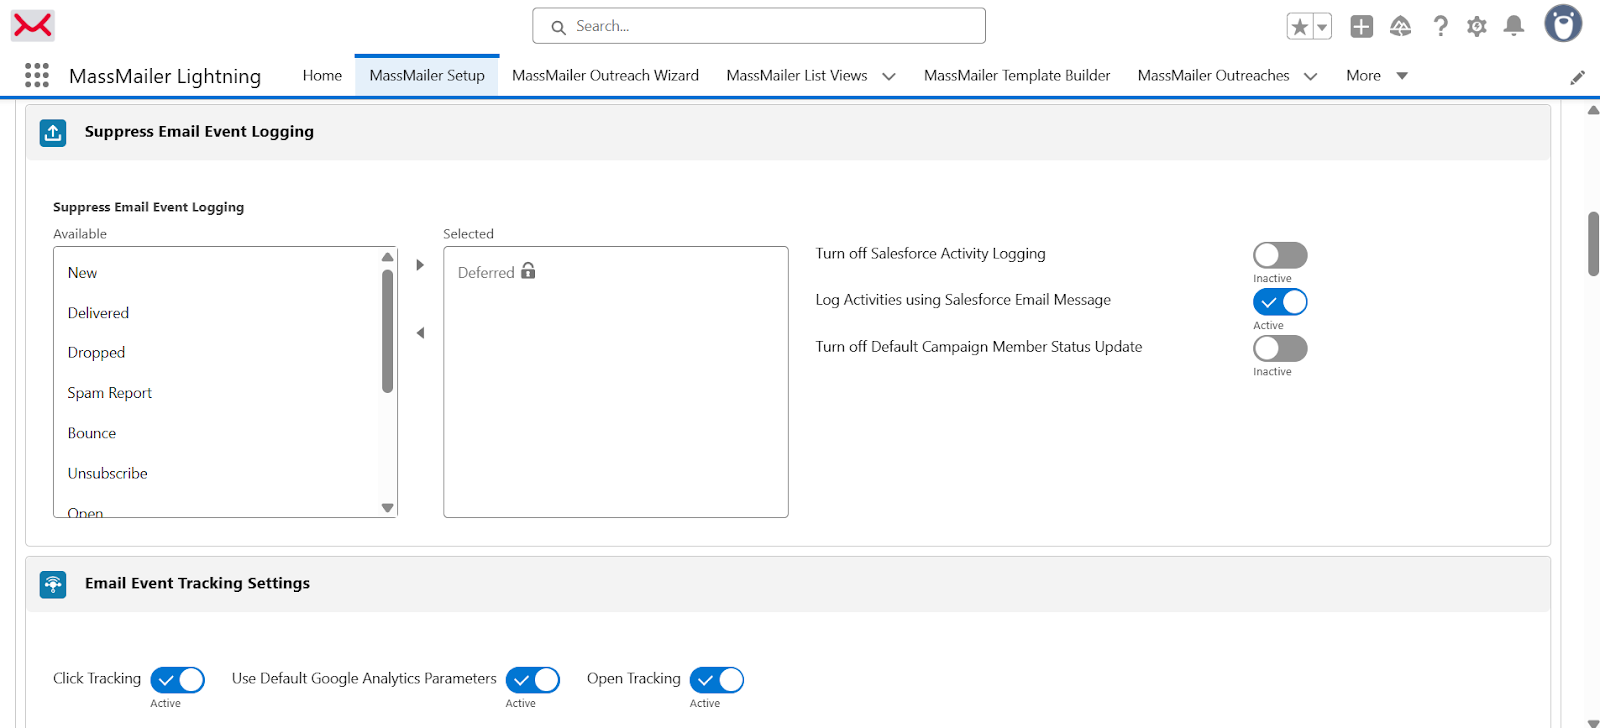Enable Turn off Salesforce Activity Logging

1280,255
